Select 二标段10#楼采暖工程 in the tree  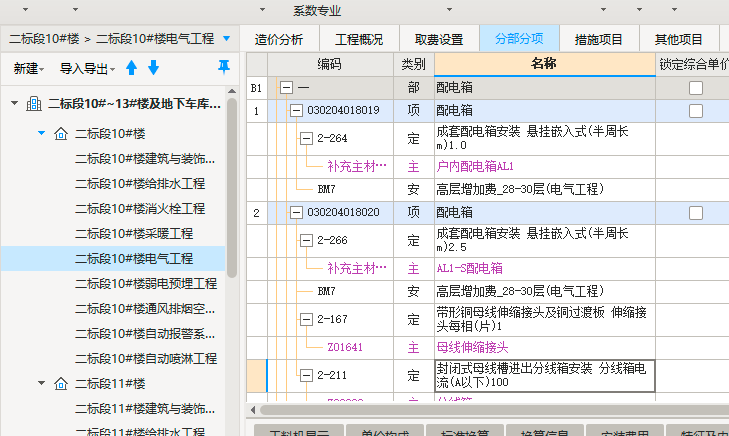tap(134, 234)
